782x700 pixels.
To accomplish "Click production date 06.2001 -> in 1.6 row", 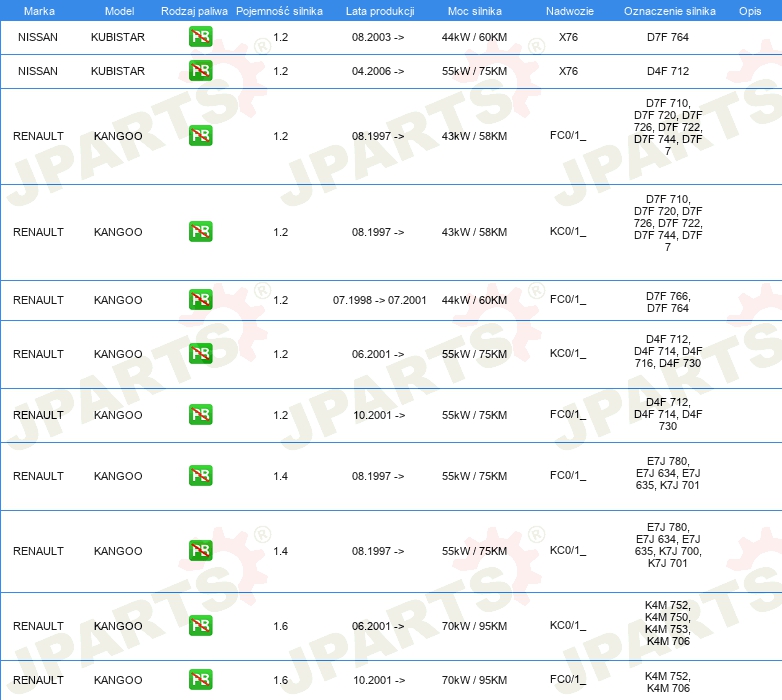I will [x=378, y=626].
